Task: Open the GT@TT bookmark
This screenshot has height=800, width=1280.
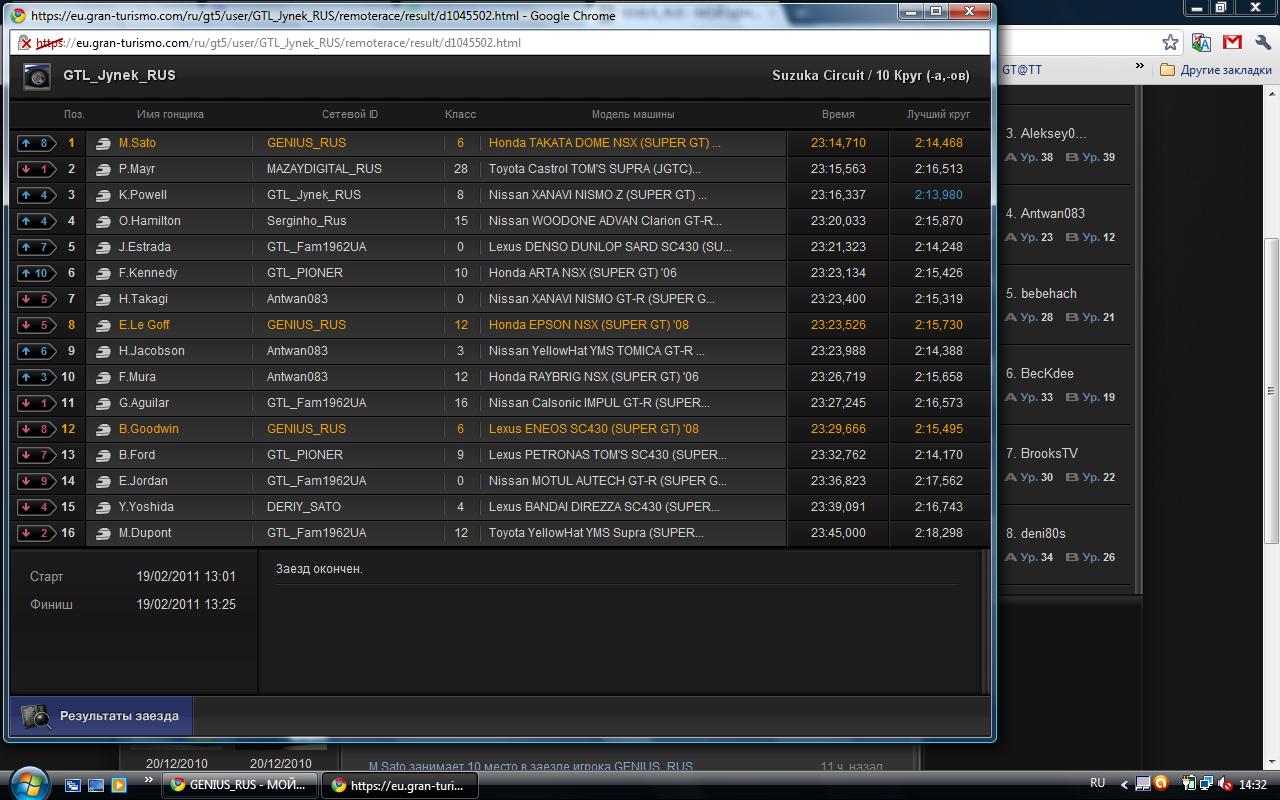Action: pos(1022,70)
